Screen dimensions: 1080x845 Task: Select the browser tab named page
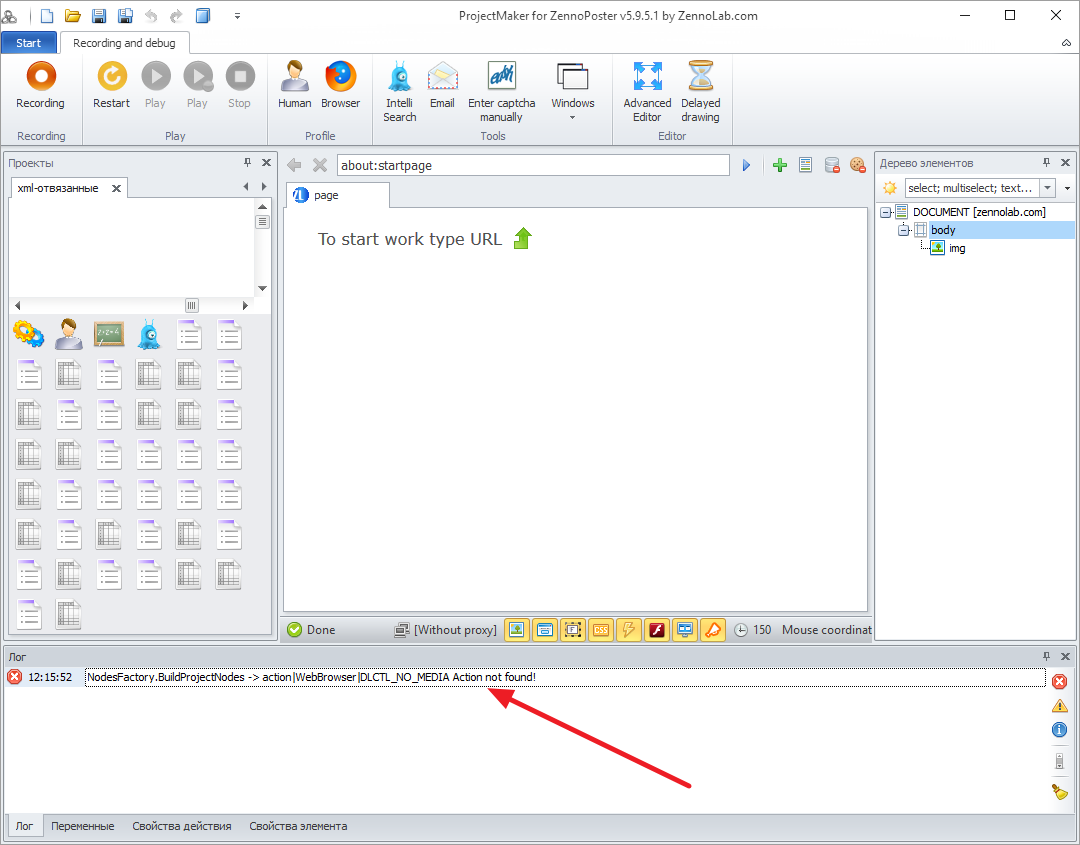pos(338,196)
